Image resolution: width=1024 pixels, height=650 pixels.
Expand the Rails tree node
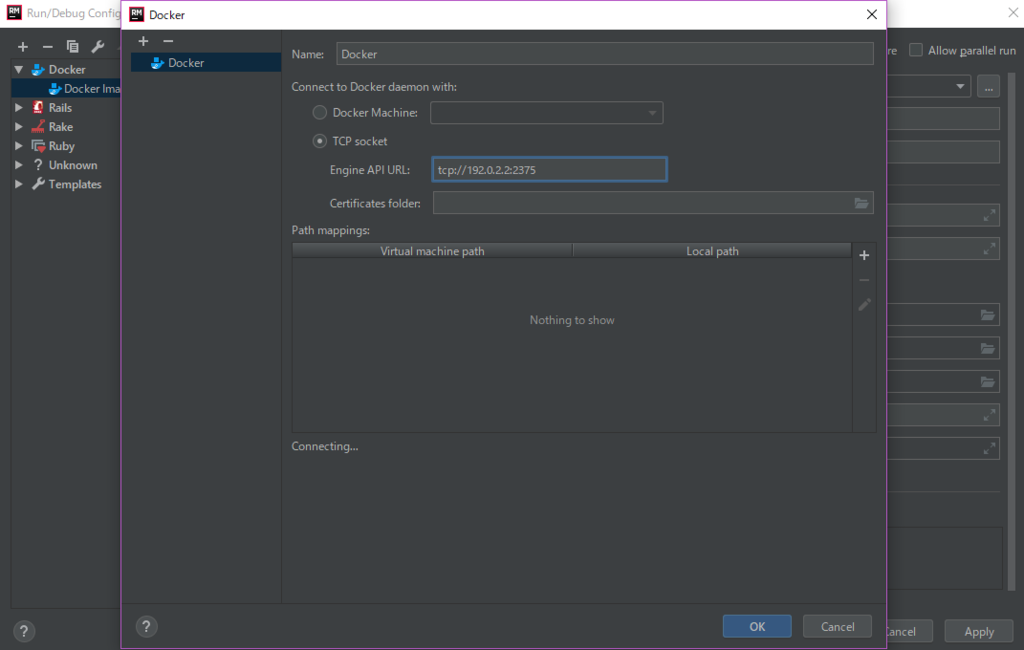tap(19, 108)
